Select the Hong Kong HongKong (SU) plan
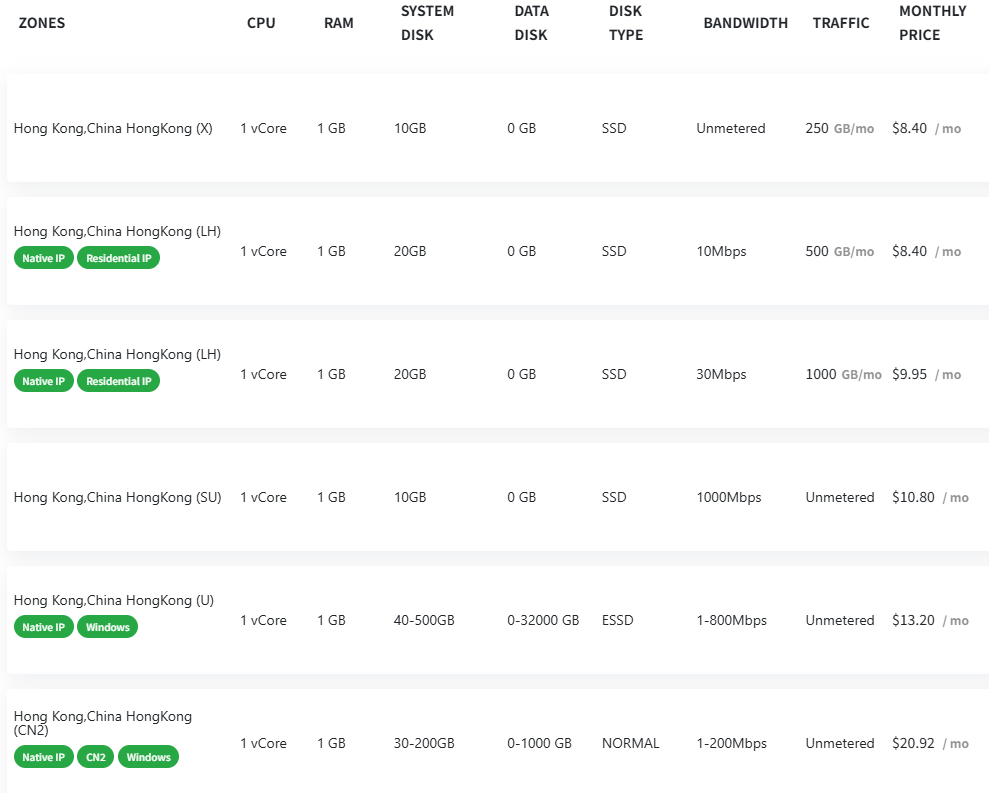This screenshot has height=793, width=989. coord(117,497)
